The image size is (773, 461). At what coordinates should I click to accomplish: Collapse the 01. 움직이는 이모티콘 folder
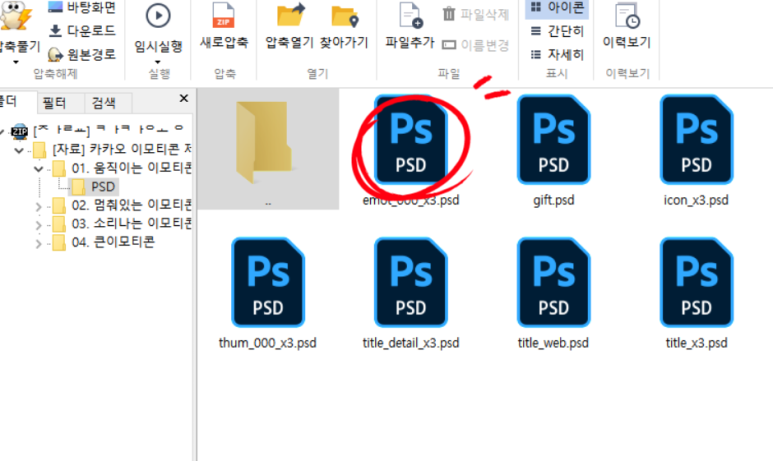[x=38, y=169]
